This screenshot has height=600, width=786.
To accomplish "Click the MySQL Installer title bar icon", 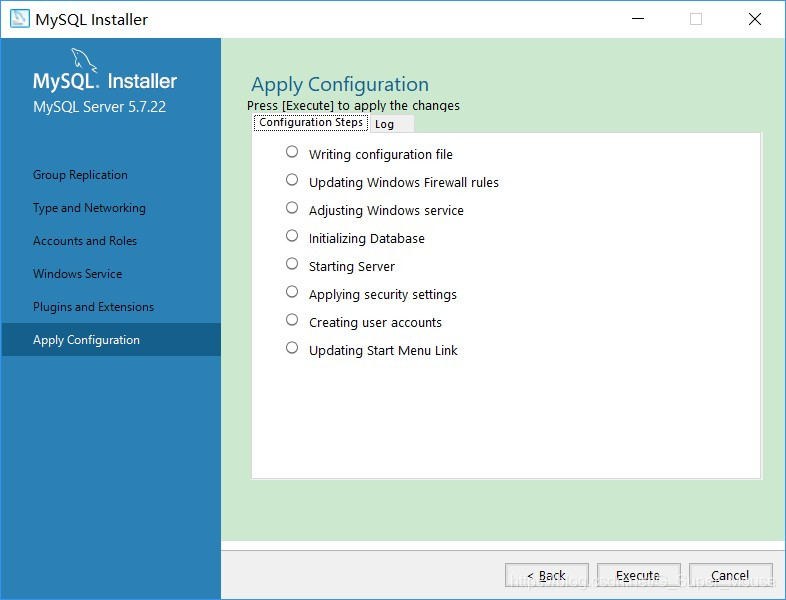I will pos(20,19).
